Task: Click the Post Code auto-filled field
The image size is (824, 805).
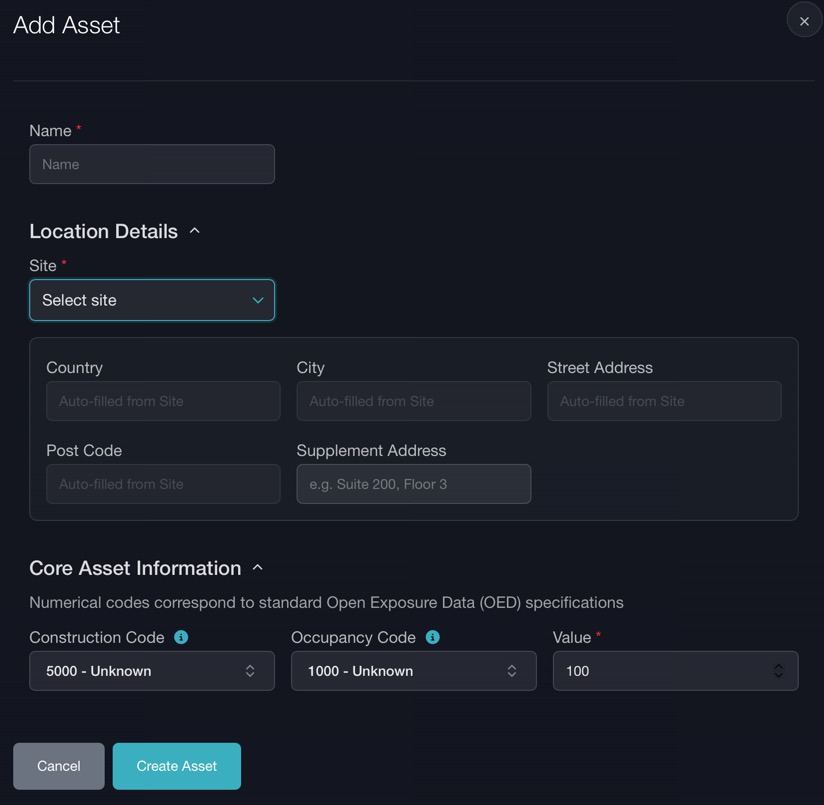Action: pos(163,484)
